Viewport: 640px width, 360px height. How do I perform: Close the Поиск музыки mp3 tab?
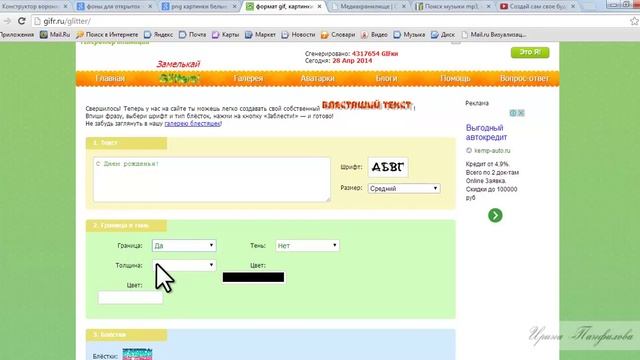click(x=488, y=7)
